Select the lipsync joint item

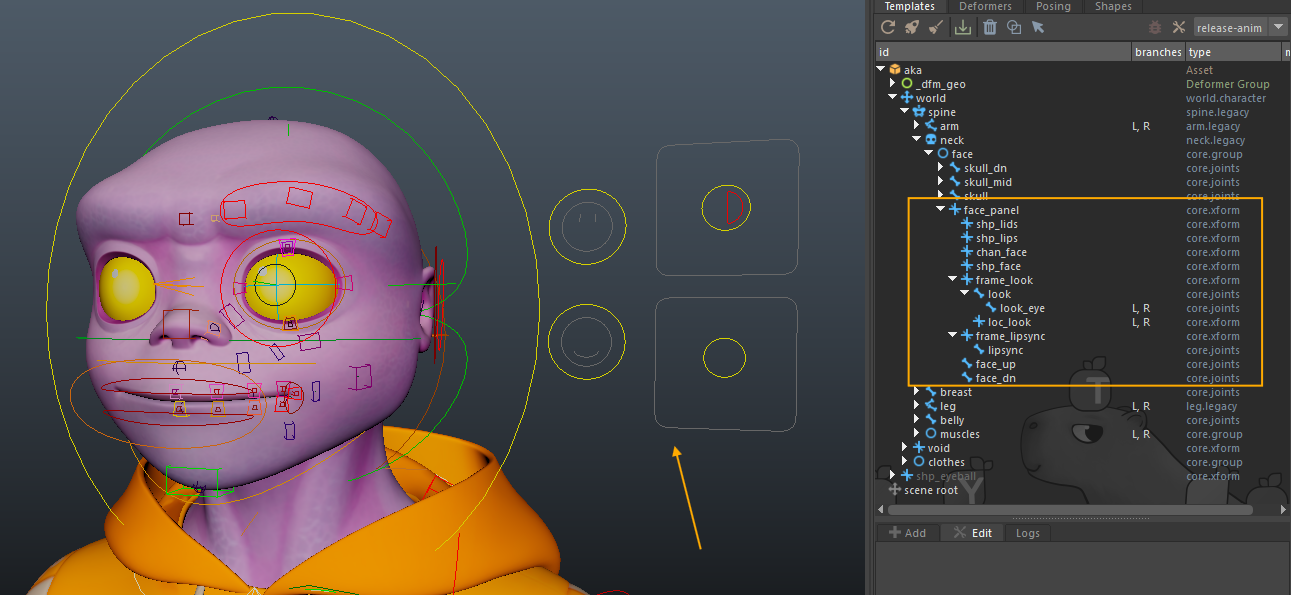[1005, 350]
